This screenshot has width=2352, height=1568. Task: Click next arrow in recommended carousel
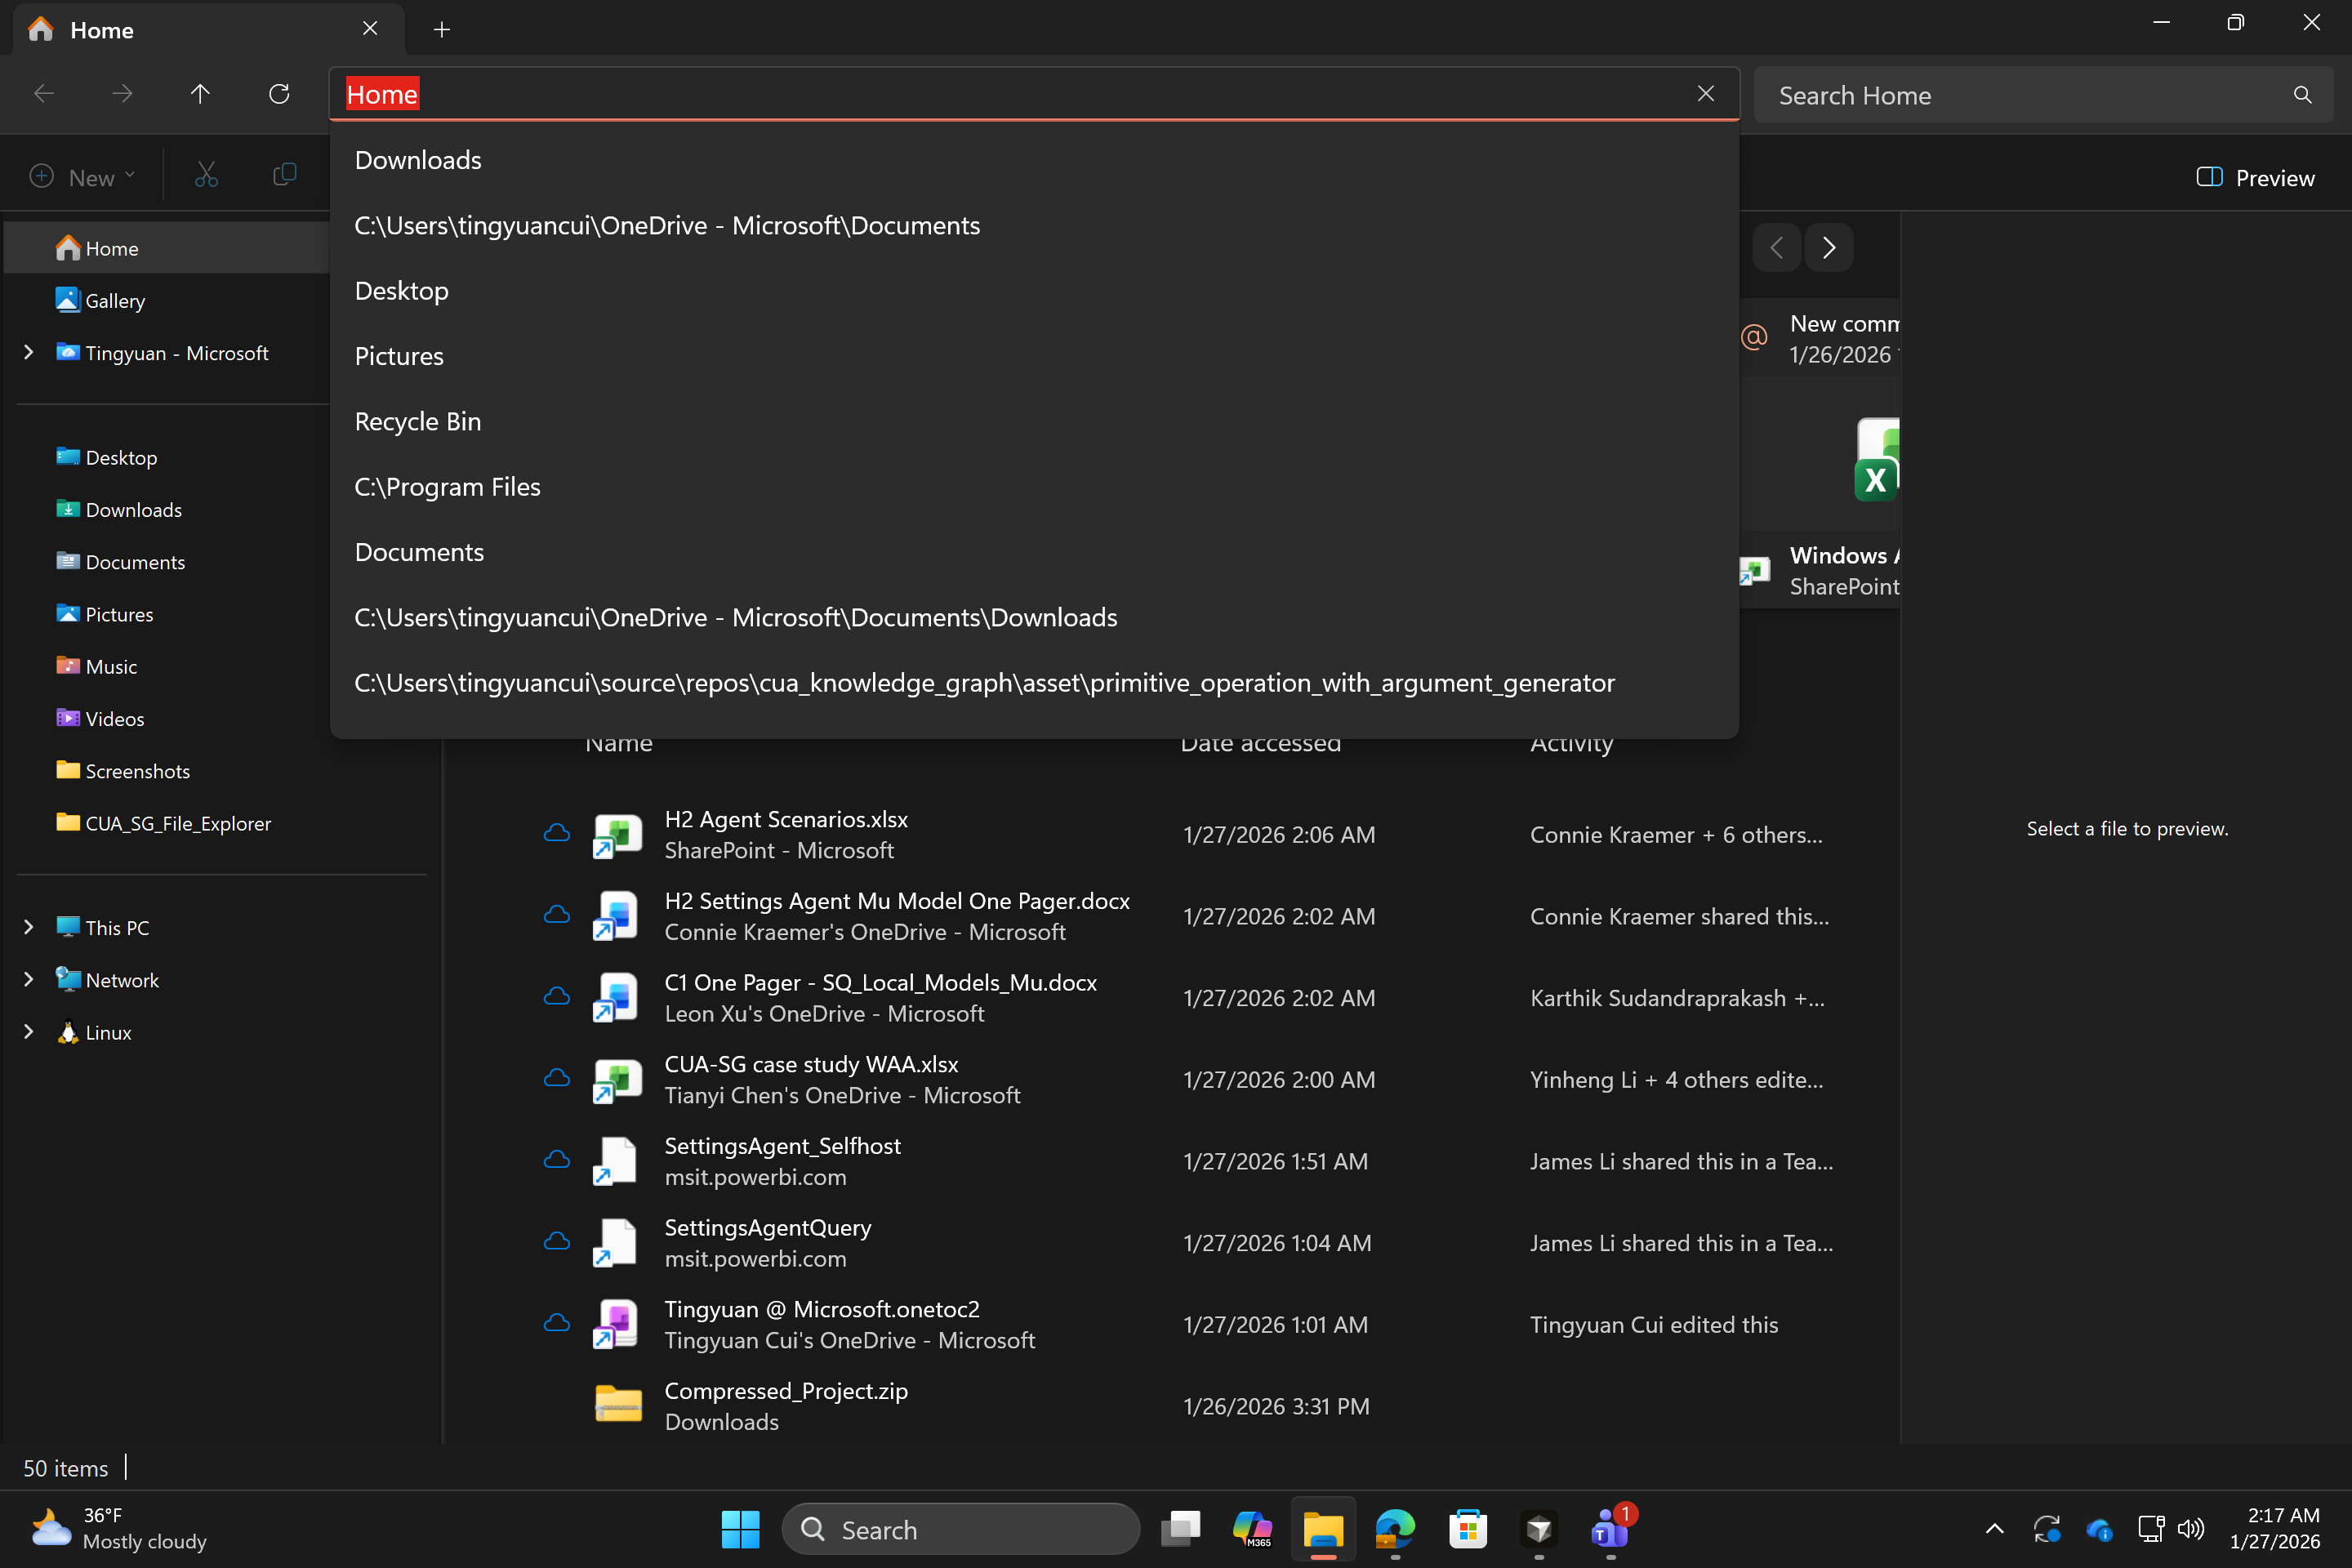(1829, 247)
